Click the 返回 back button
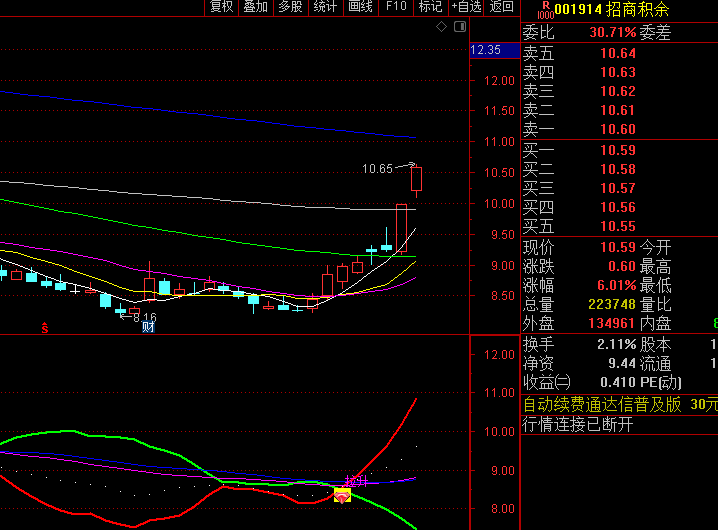The height and width of the screenshot is (530, 718). (501, 7)
